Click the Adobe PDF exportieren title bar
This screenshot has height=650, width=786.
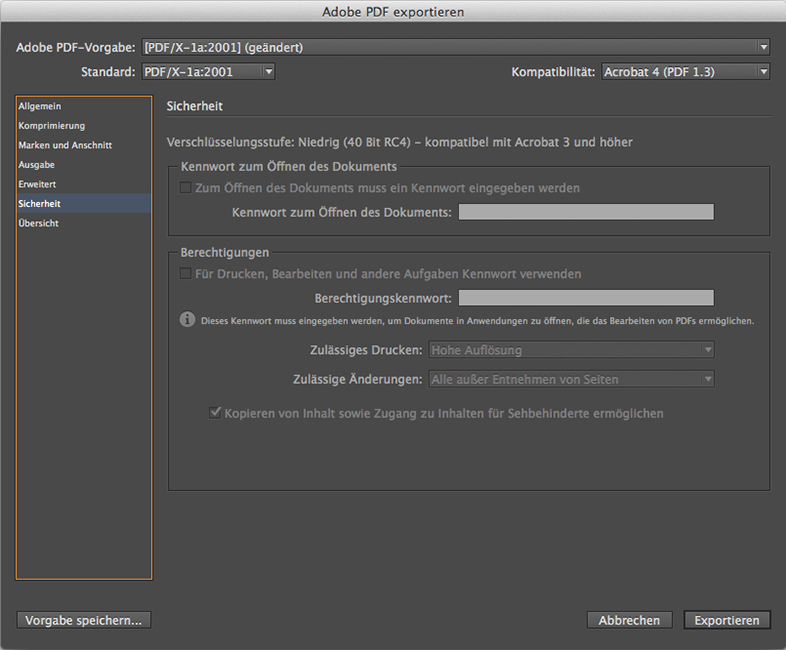pos(393,12)
